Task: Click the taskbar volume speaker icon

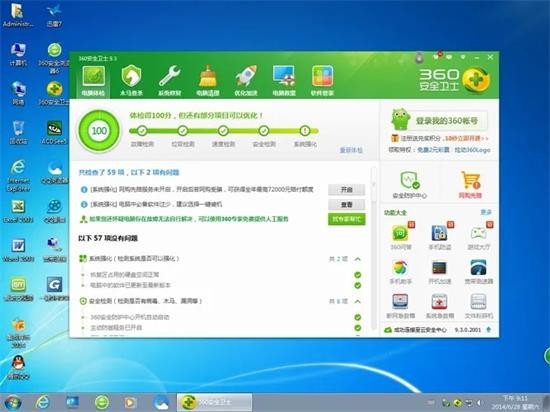Action: (x=478, y=403)
